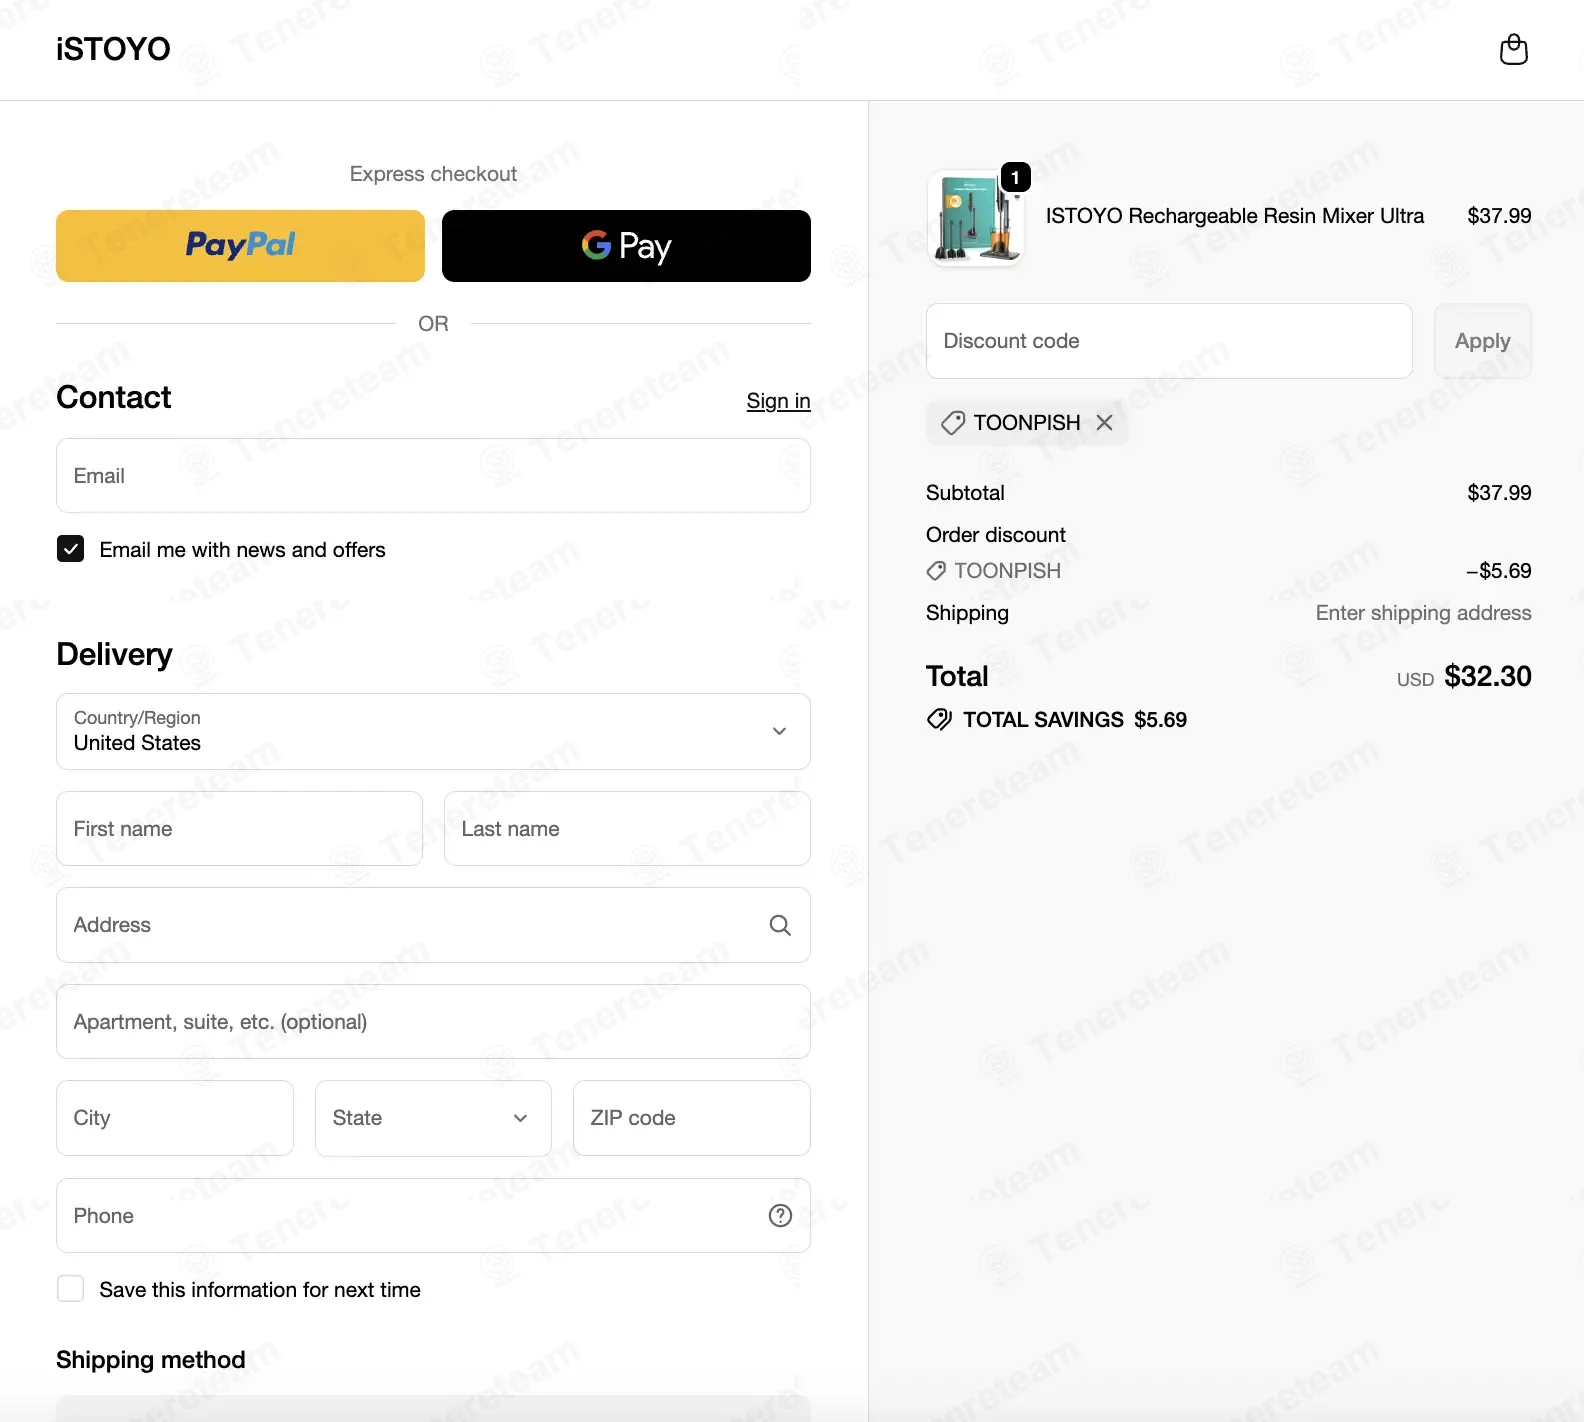
Task: Click the tag icon beside Order discount TOONPISH
Action: 936,571
